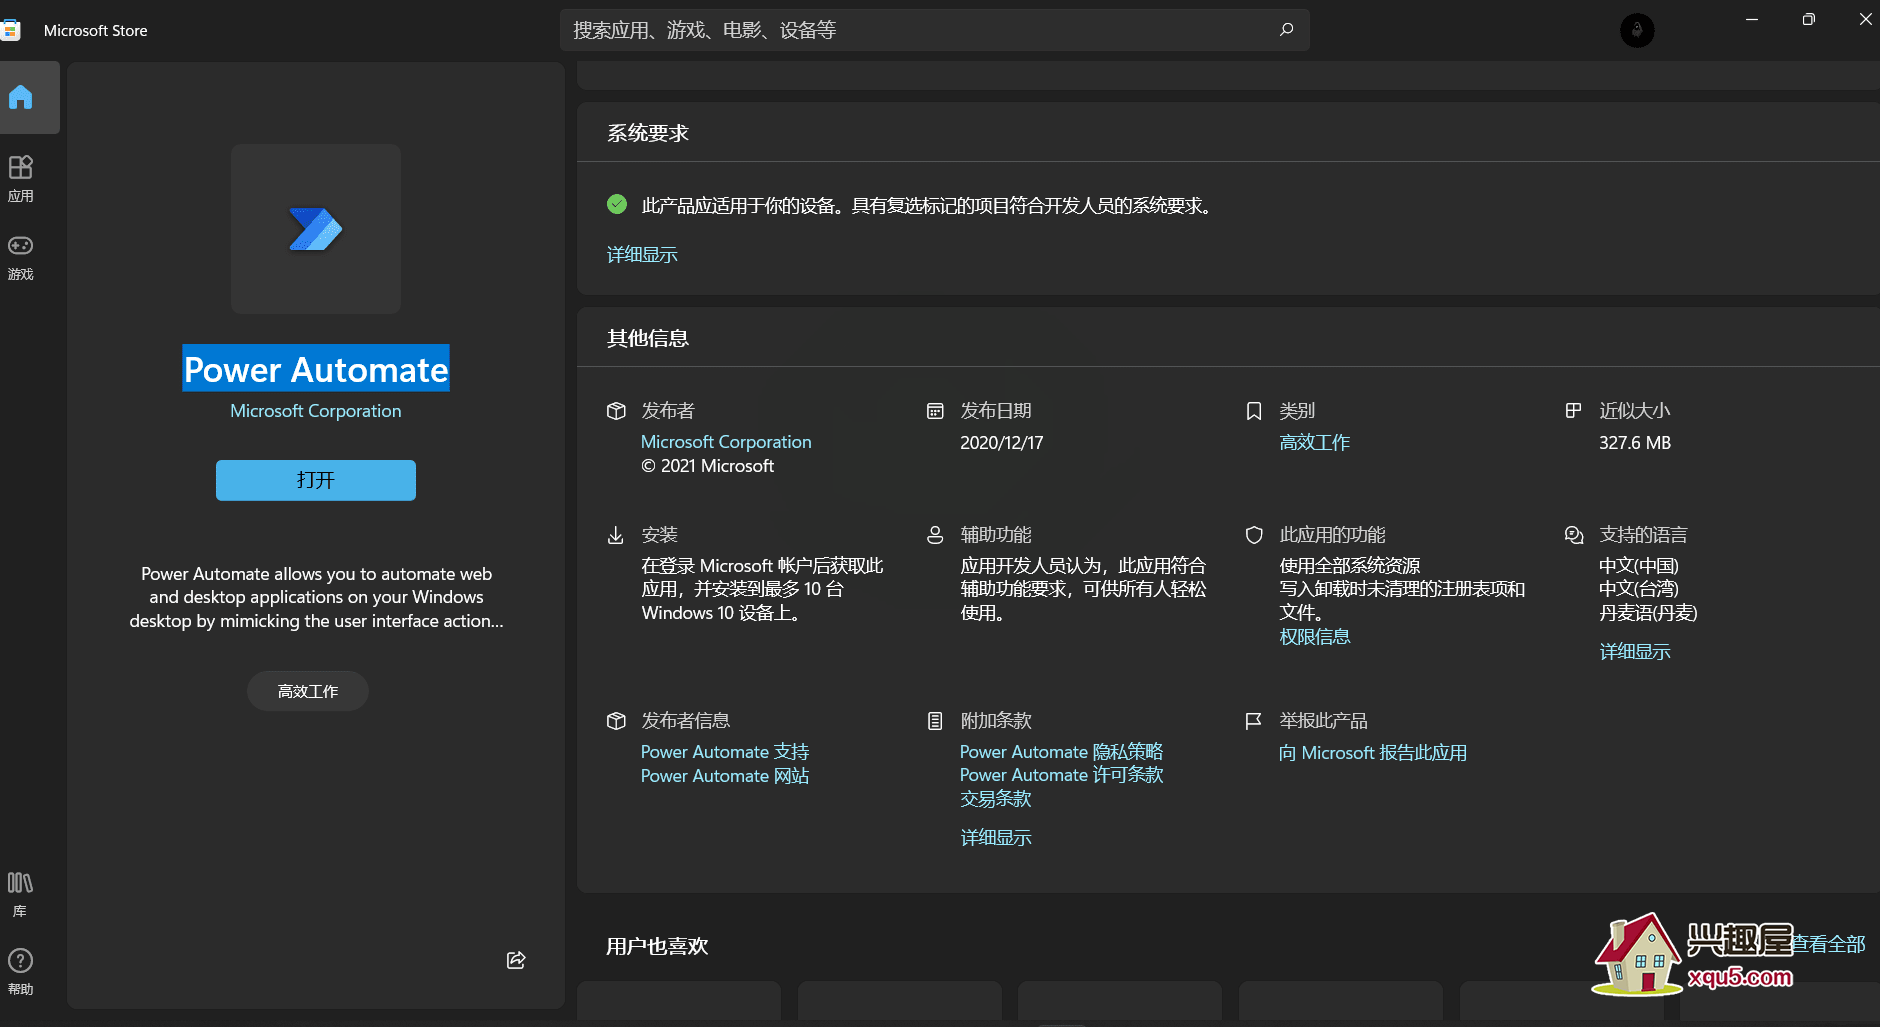This screenshot has width=1880, height=1027.
Task: Open the 高效工作 category link
Action: click(1315, 442)
